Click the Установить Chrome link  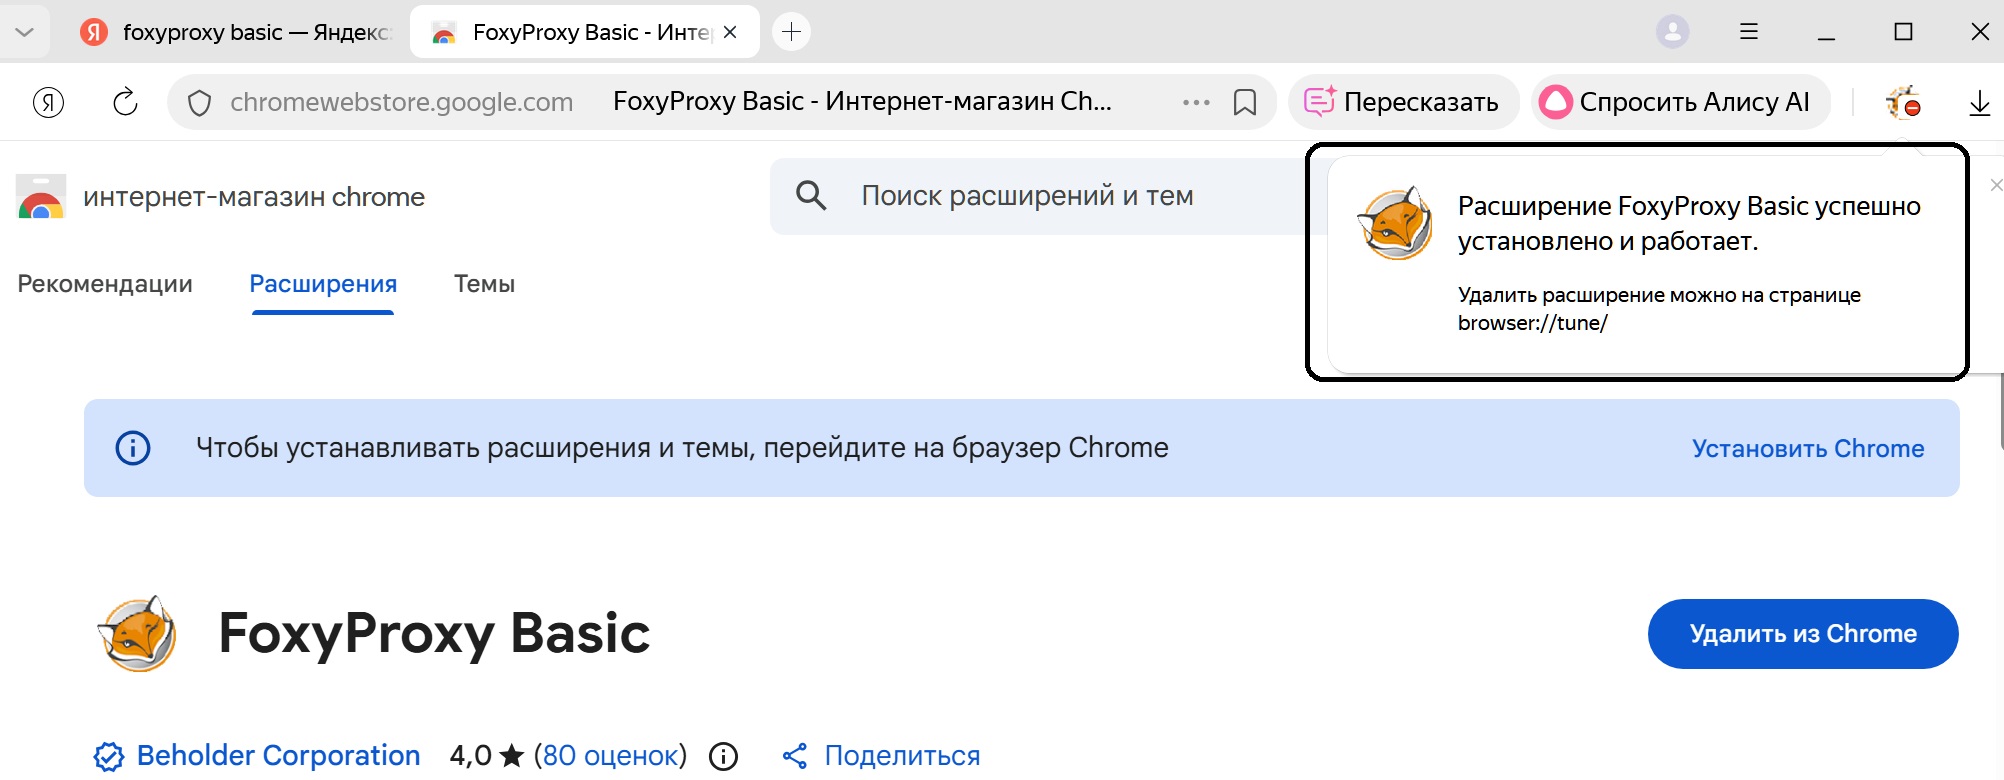[1807, 449]
